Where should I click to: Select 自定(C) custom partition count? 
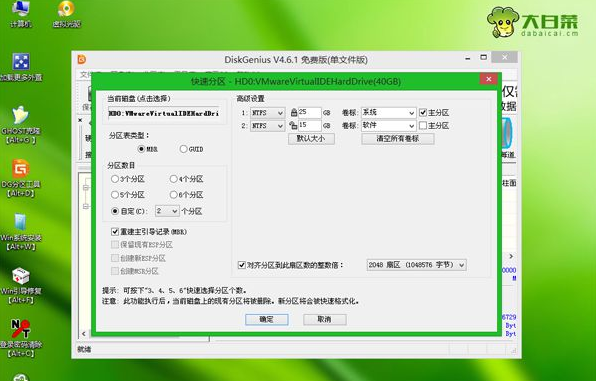click(x=129, y=211)
